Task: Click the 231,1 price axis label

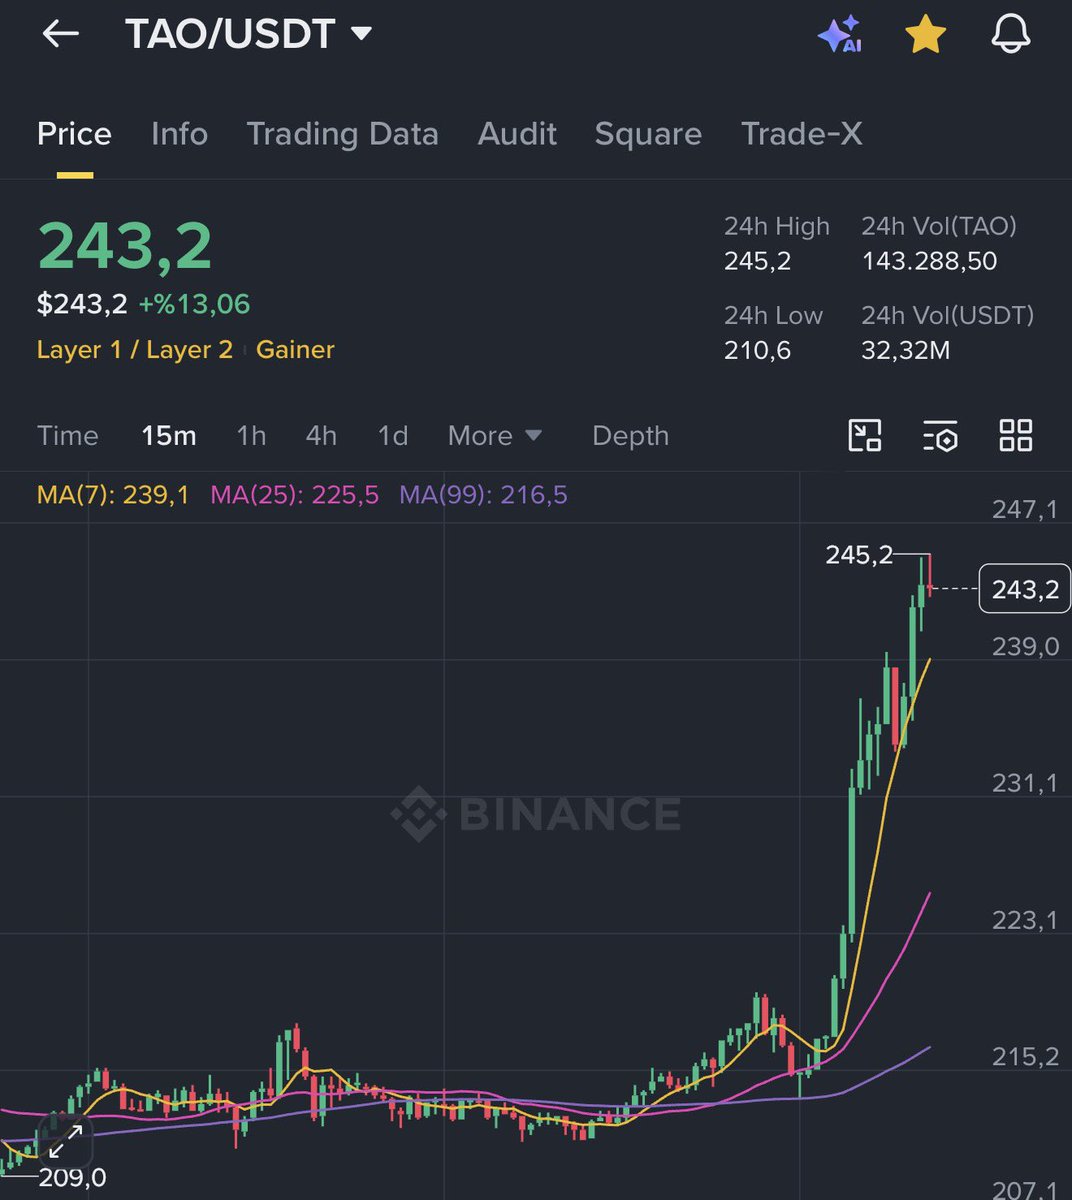Action: [1025, 783]
